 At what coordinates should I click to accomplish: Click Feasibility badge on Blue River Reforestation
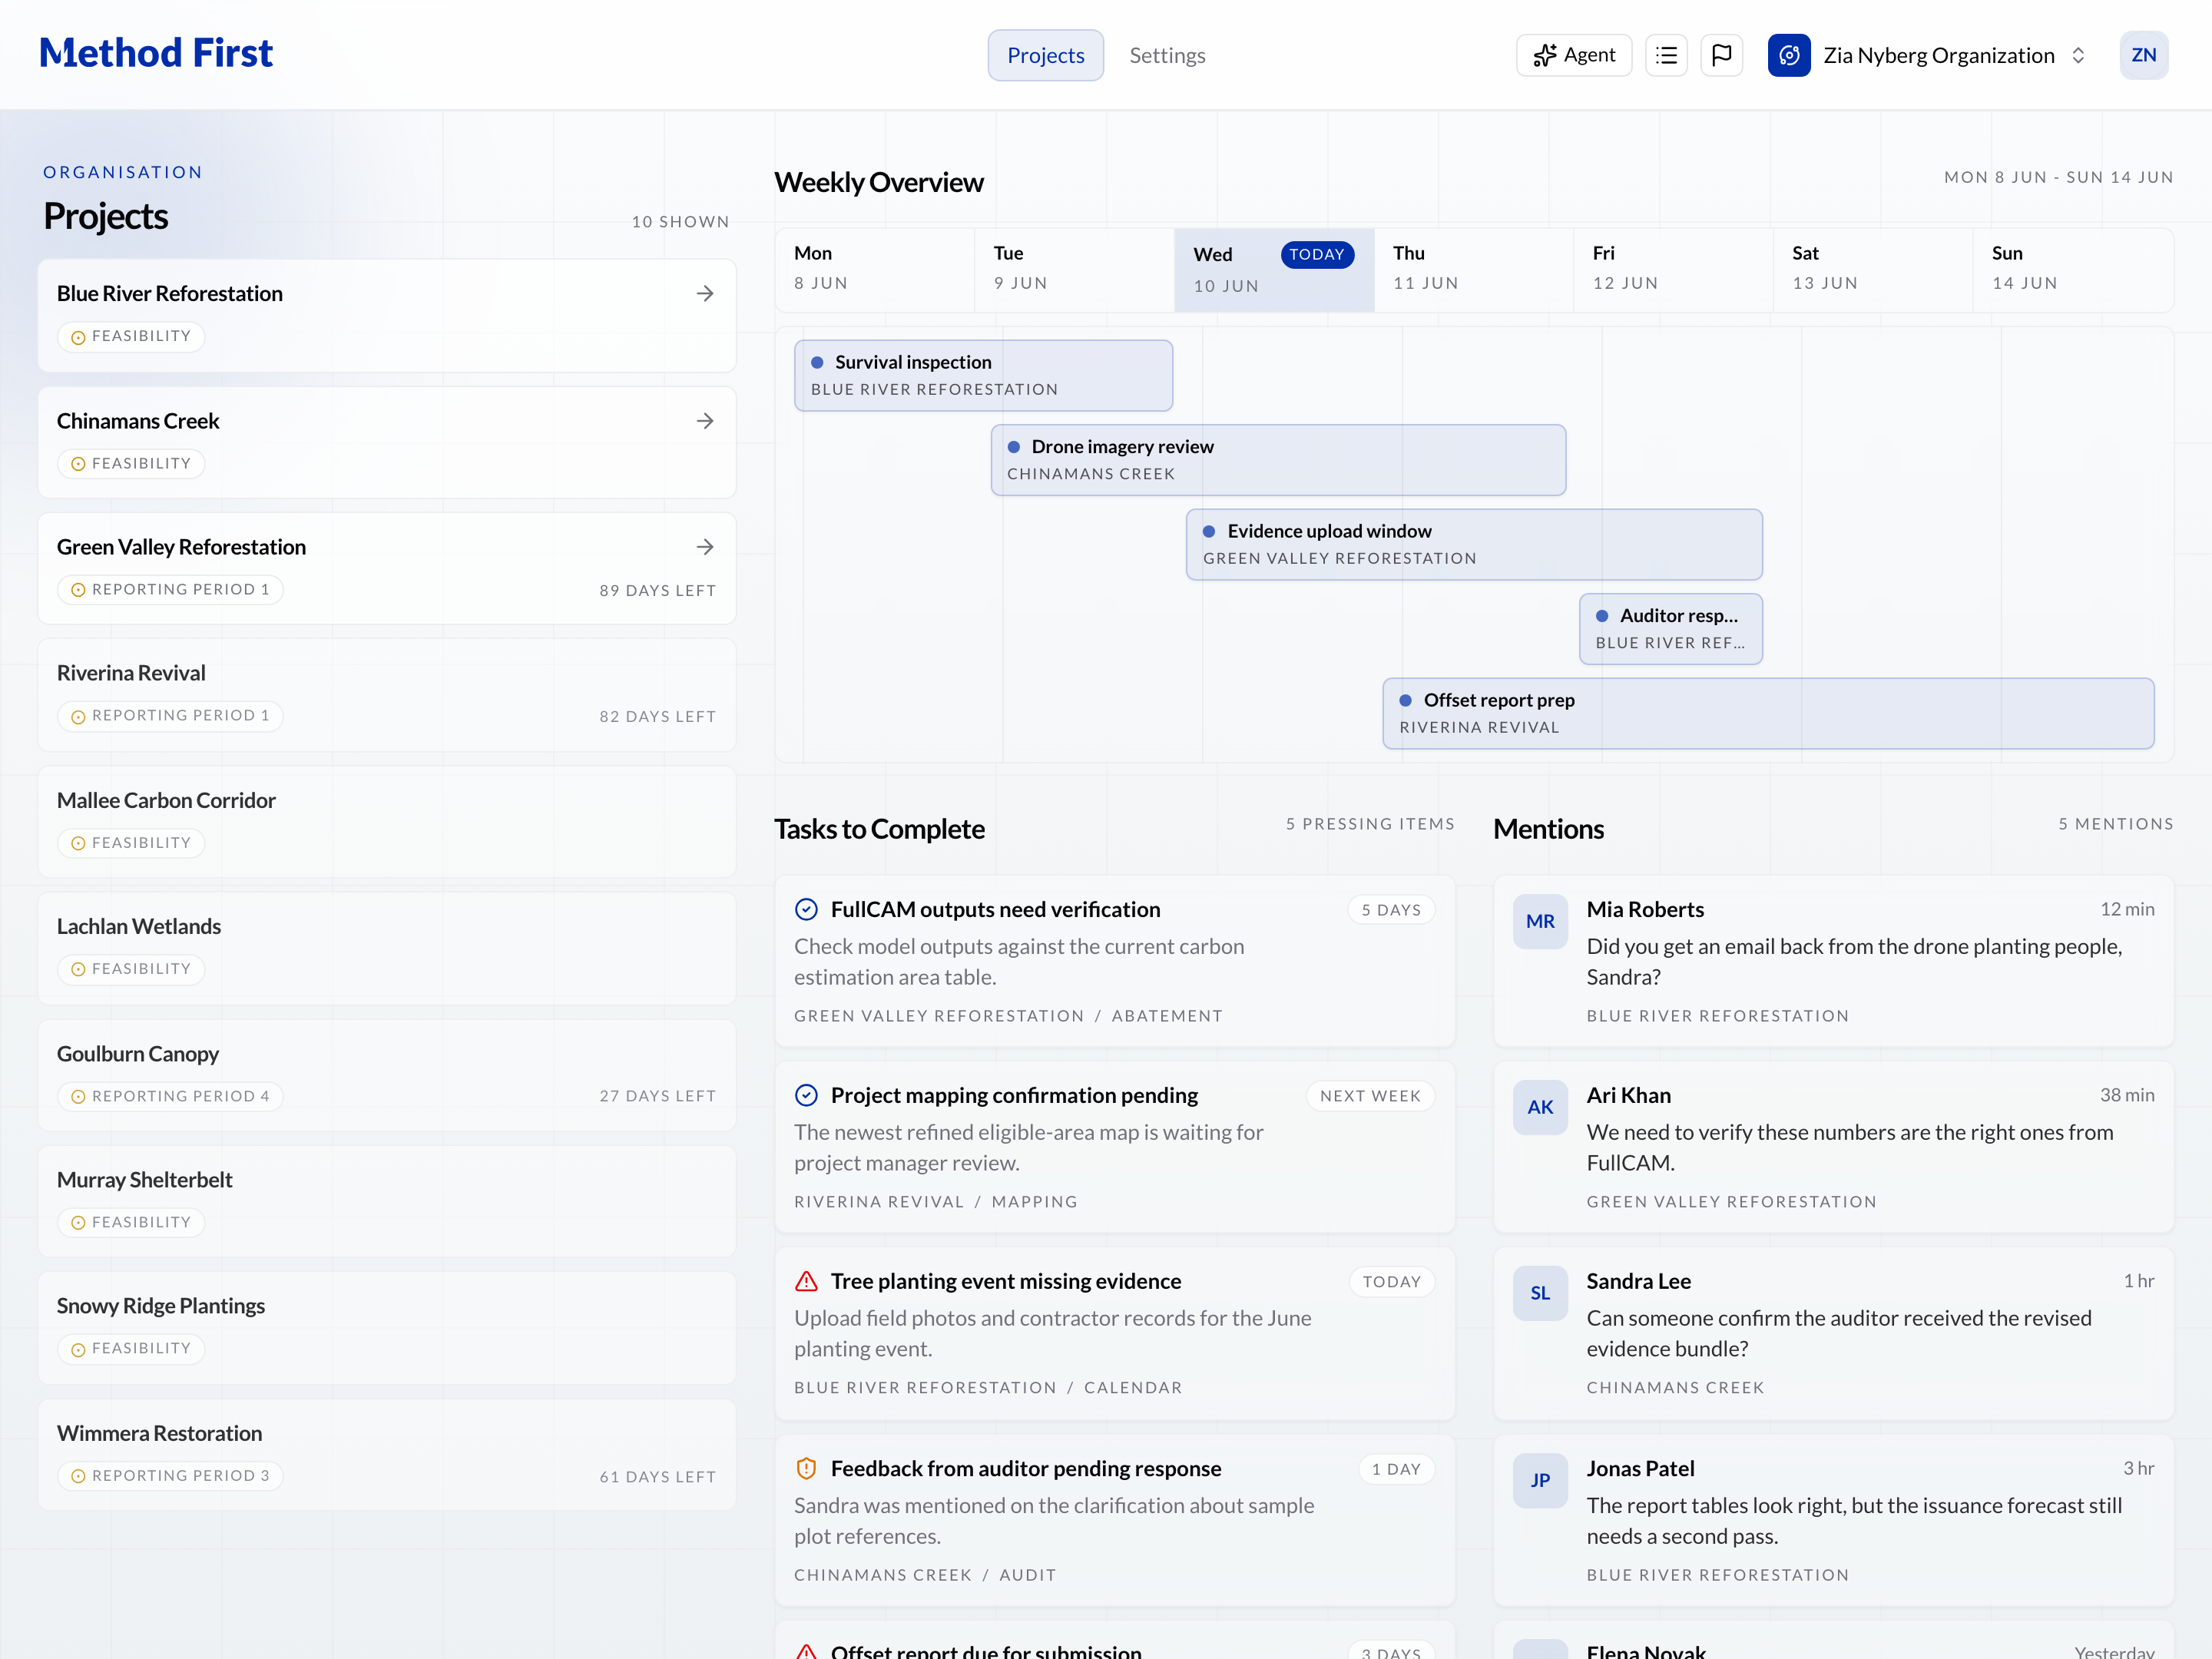[131, 336]
